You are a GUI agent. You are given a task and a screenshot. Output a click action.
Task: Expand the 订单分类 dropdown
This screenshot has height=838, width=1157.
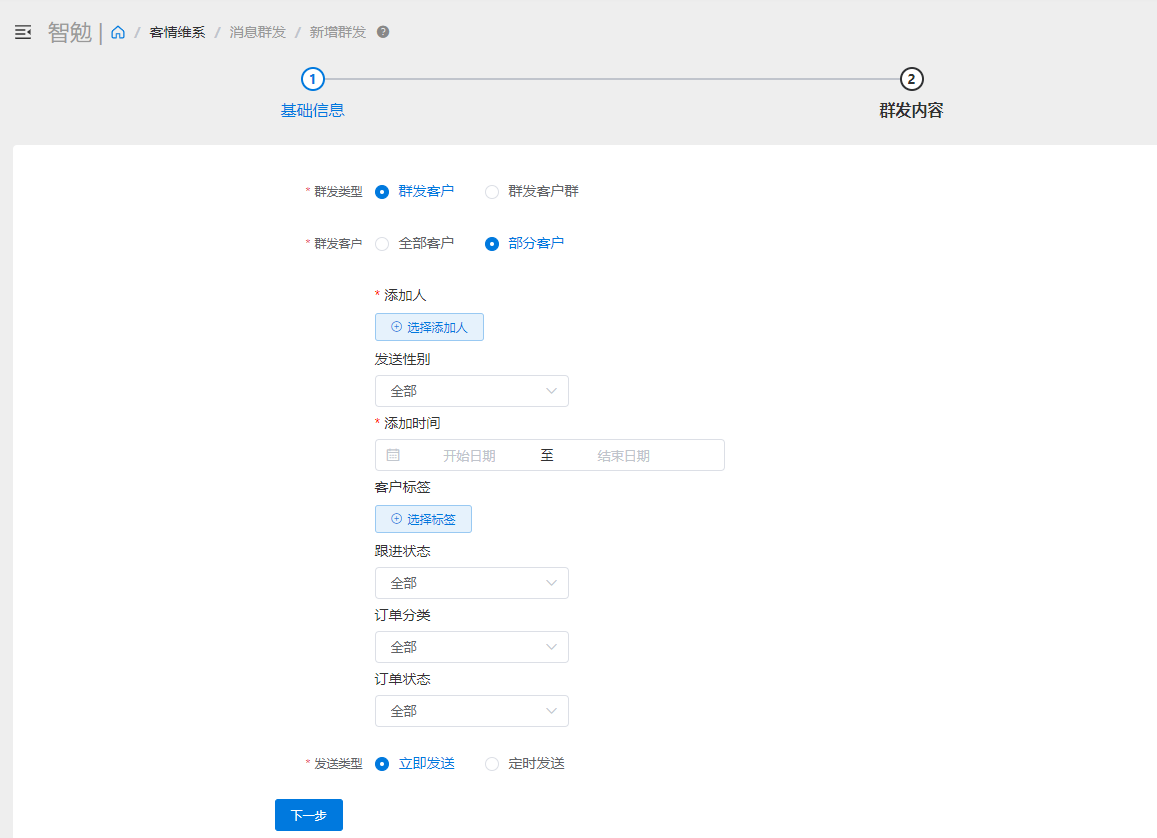click(472, 647)
